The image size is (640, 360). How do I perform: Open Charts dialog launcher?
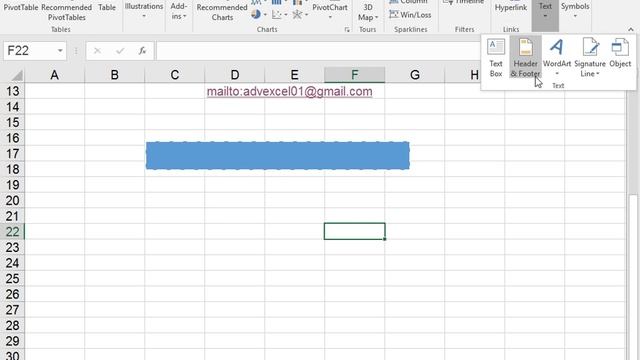point(347,29)
